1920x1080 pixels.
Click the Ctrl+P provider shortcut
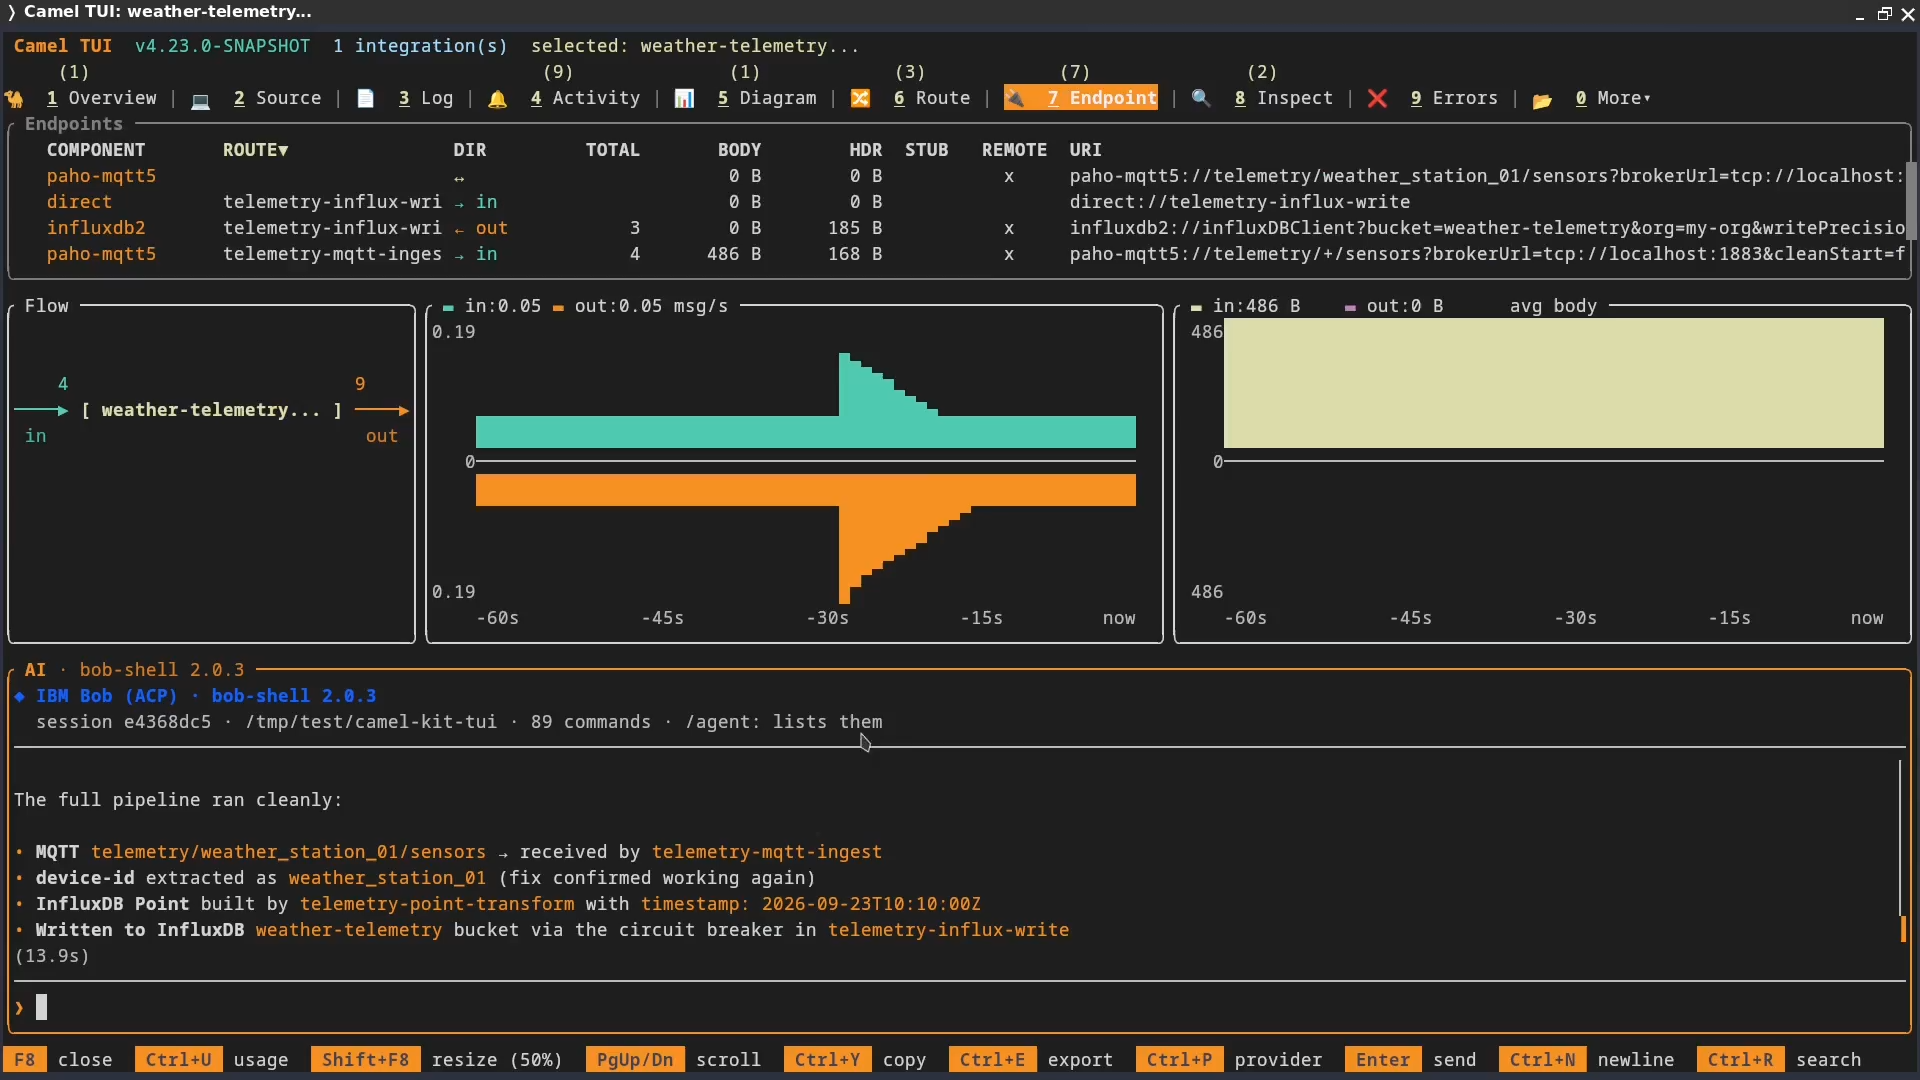point(1229,1060)
